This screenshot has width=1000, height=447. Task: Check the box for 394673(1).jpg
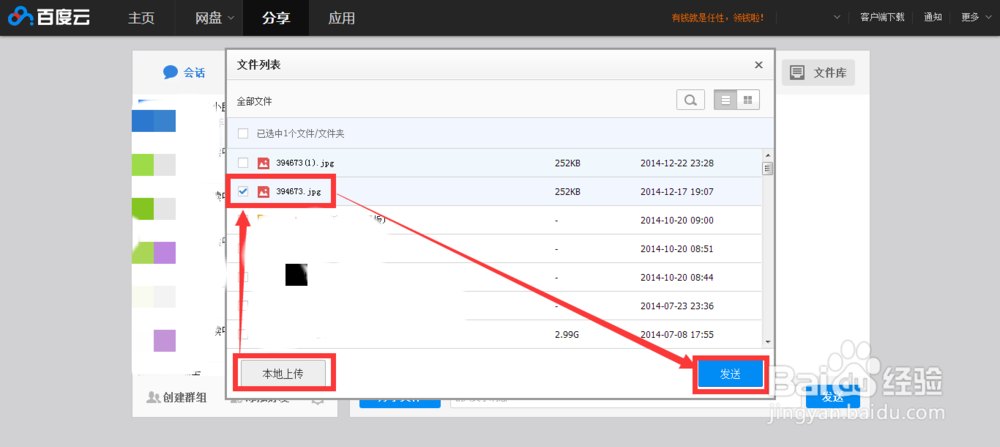[x=243, y=163]
